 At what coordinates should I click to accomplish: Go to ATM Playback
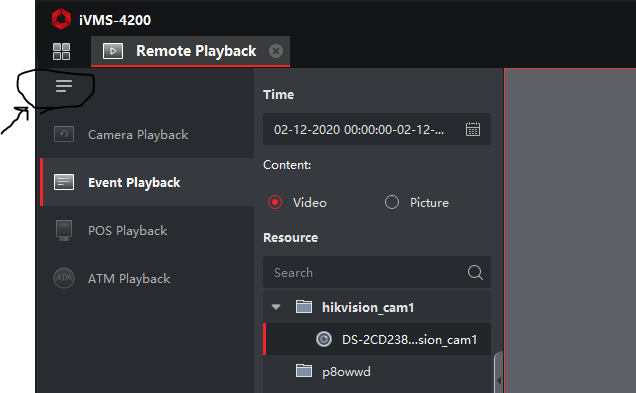(147, 278)
